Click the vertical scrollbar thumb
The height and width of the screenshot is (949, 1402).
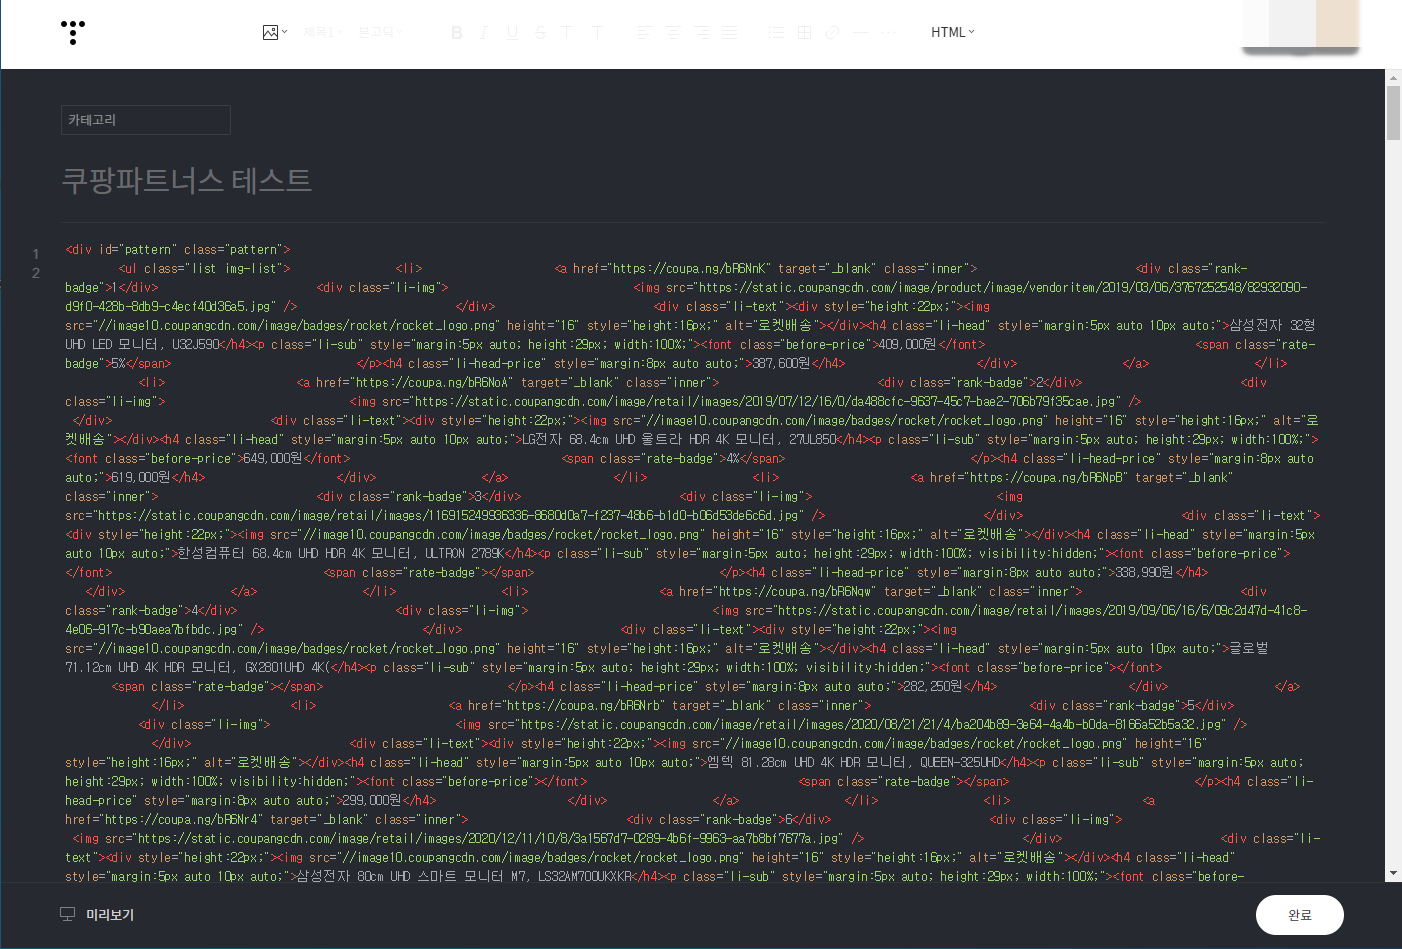1393,113
